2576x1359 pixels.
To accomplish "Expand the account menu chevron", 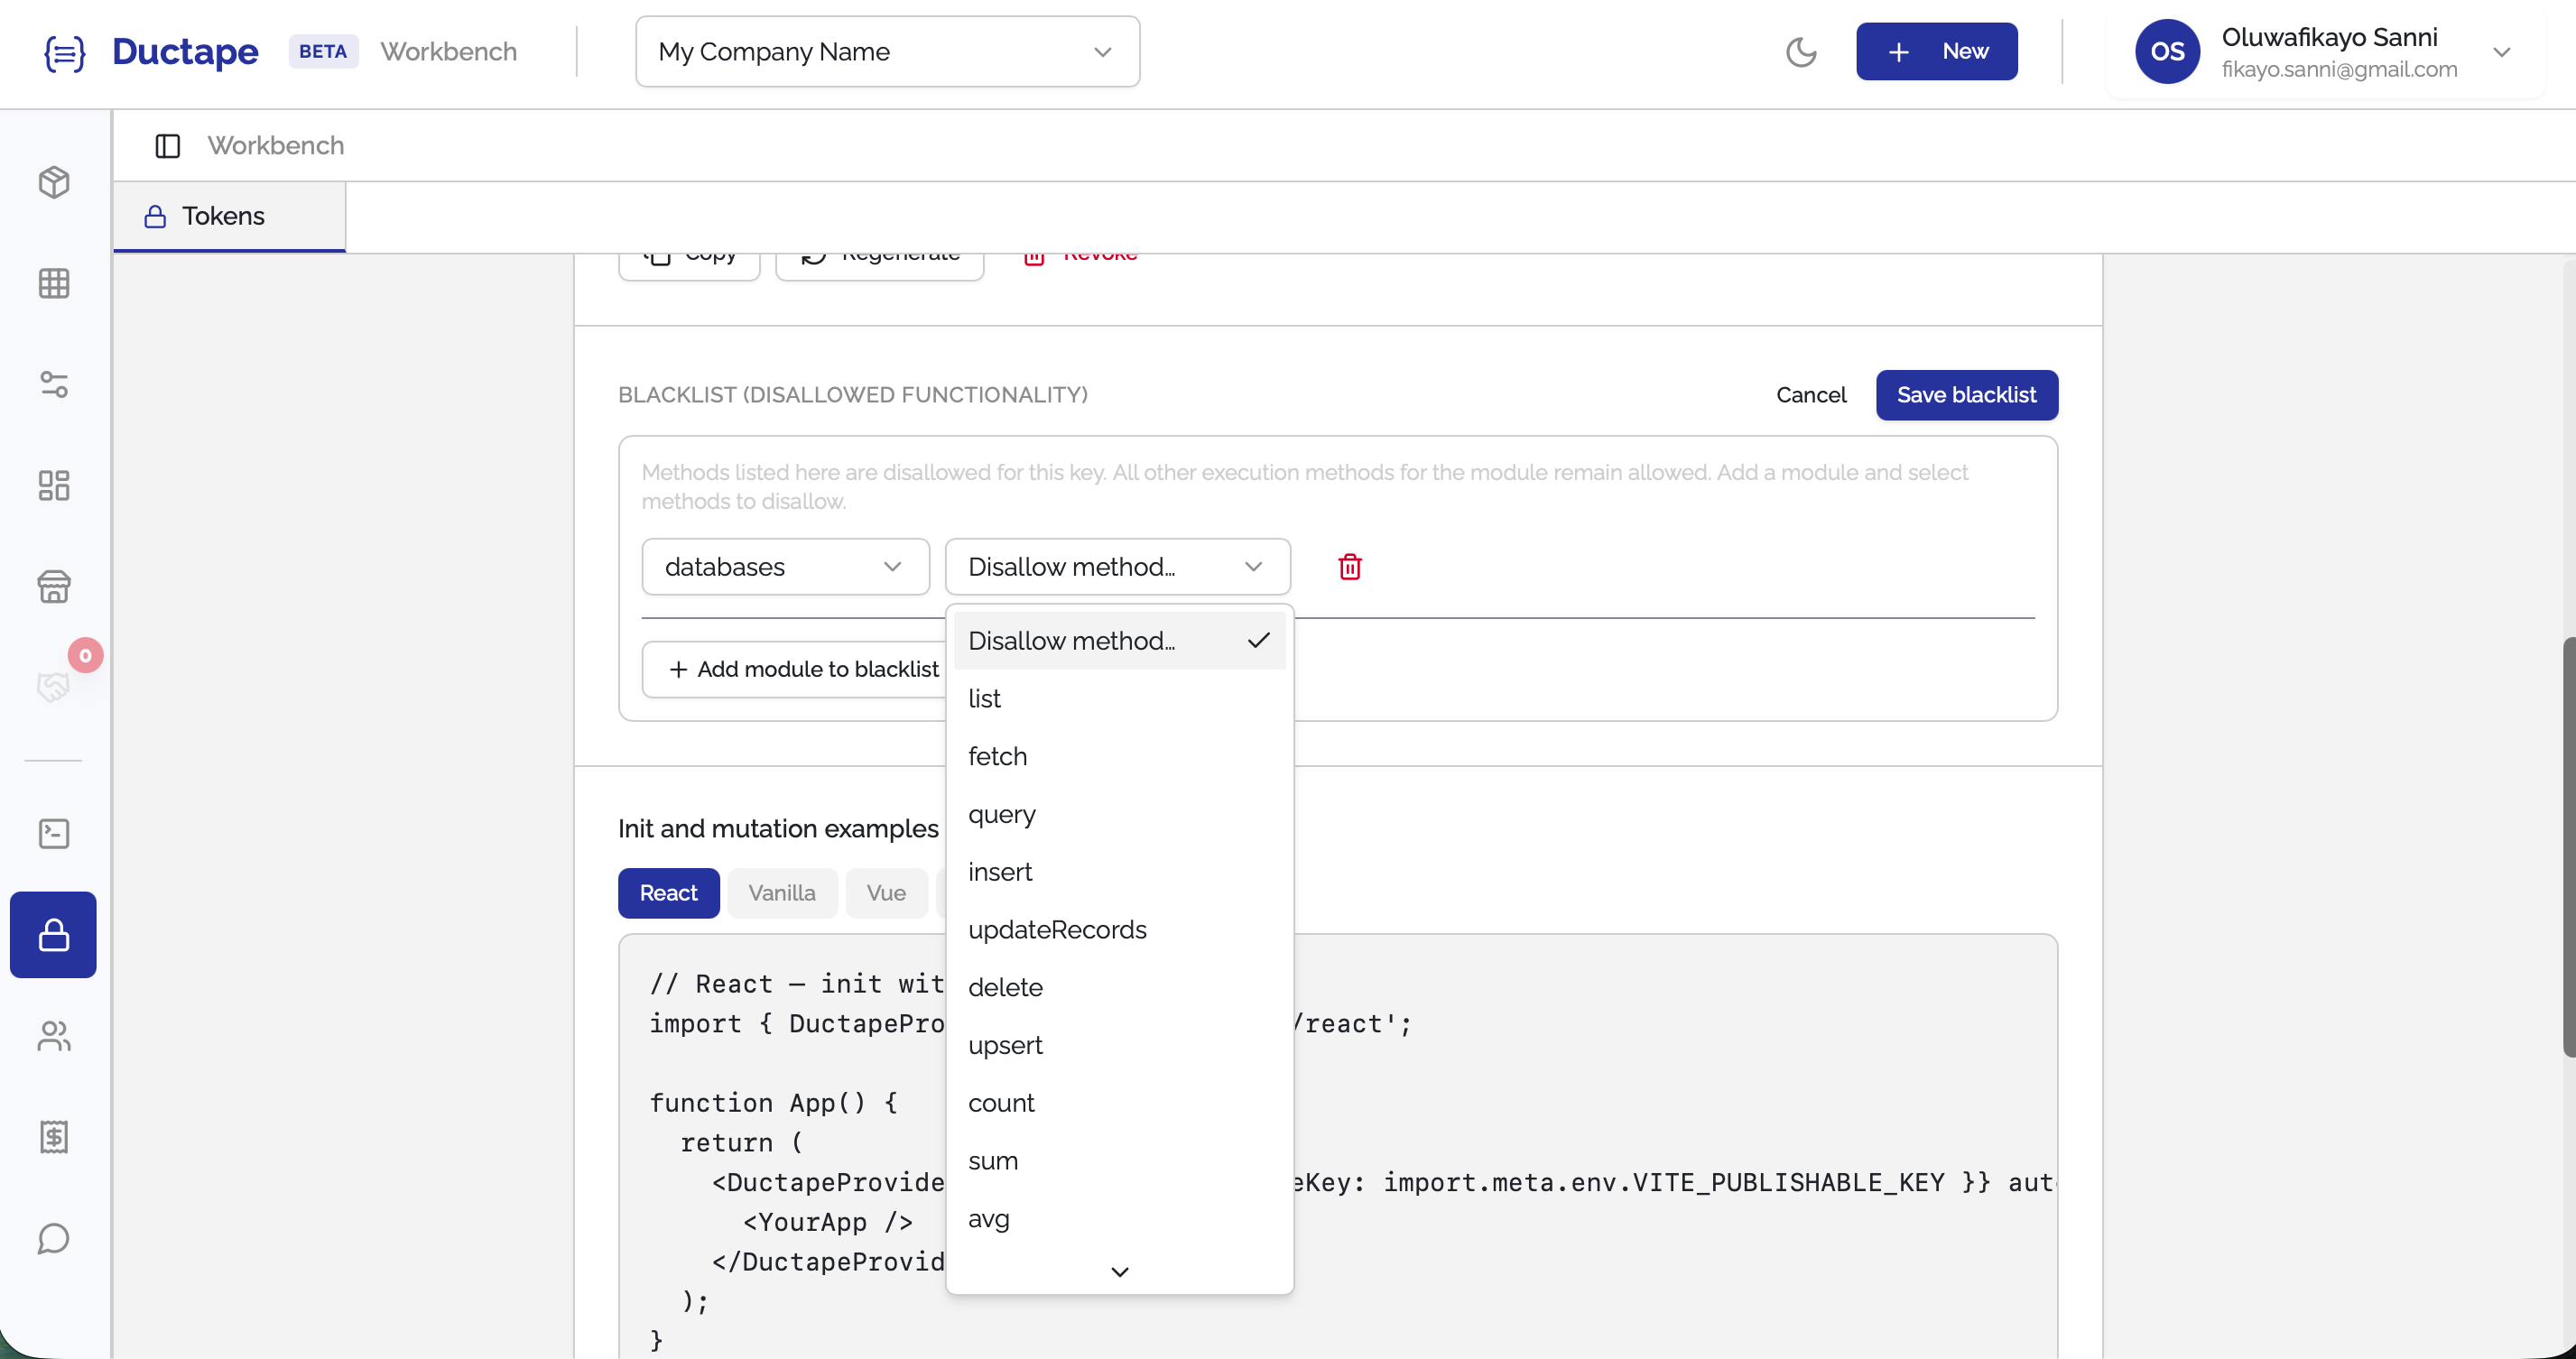I will pos(2504,51).
